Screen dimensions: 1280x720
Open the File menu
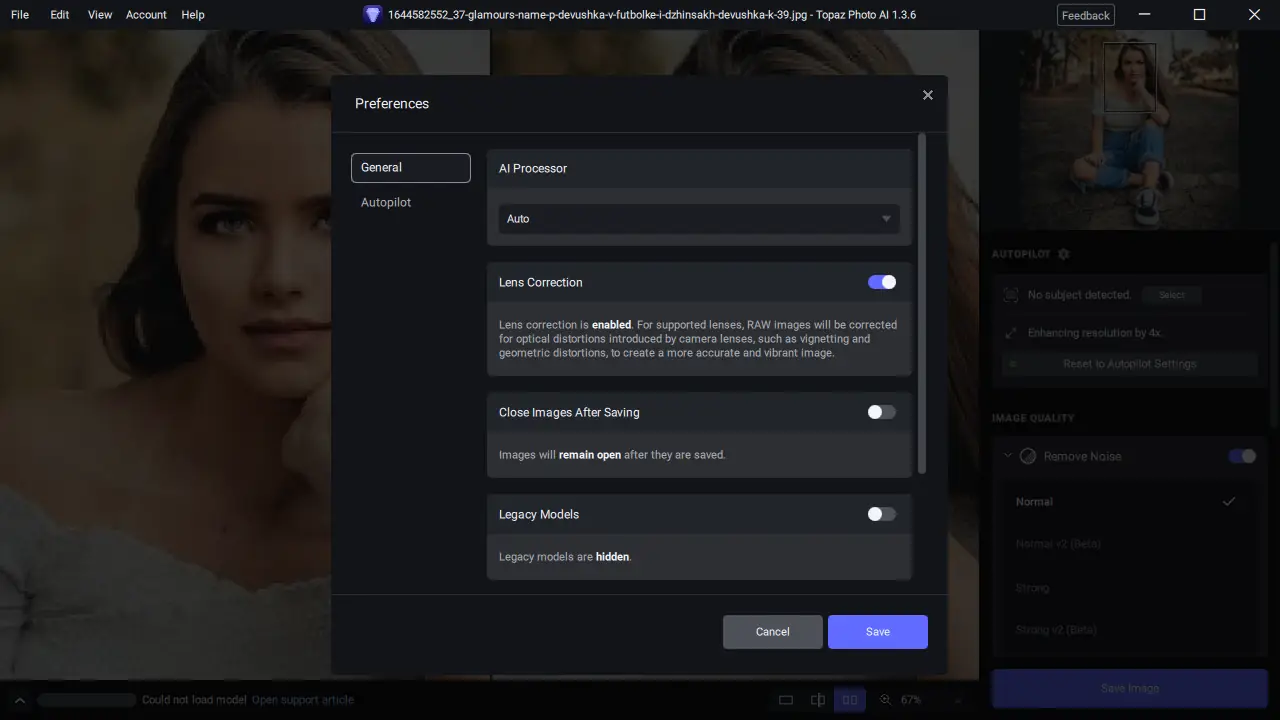click(20, 15)
